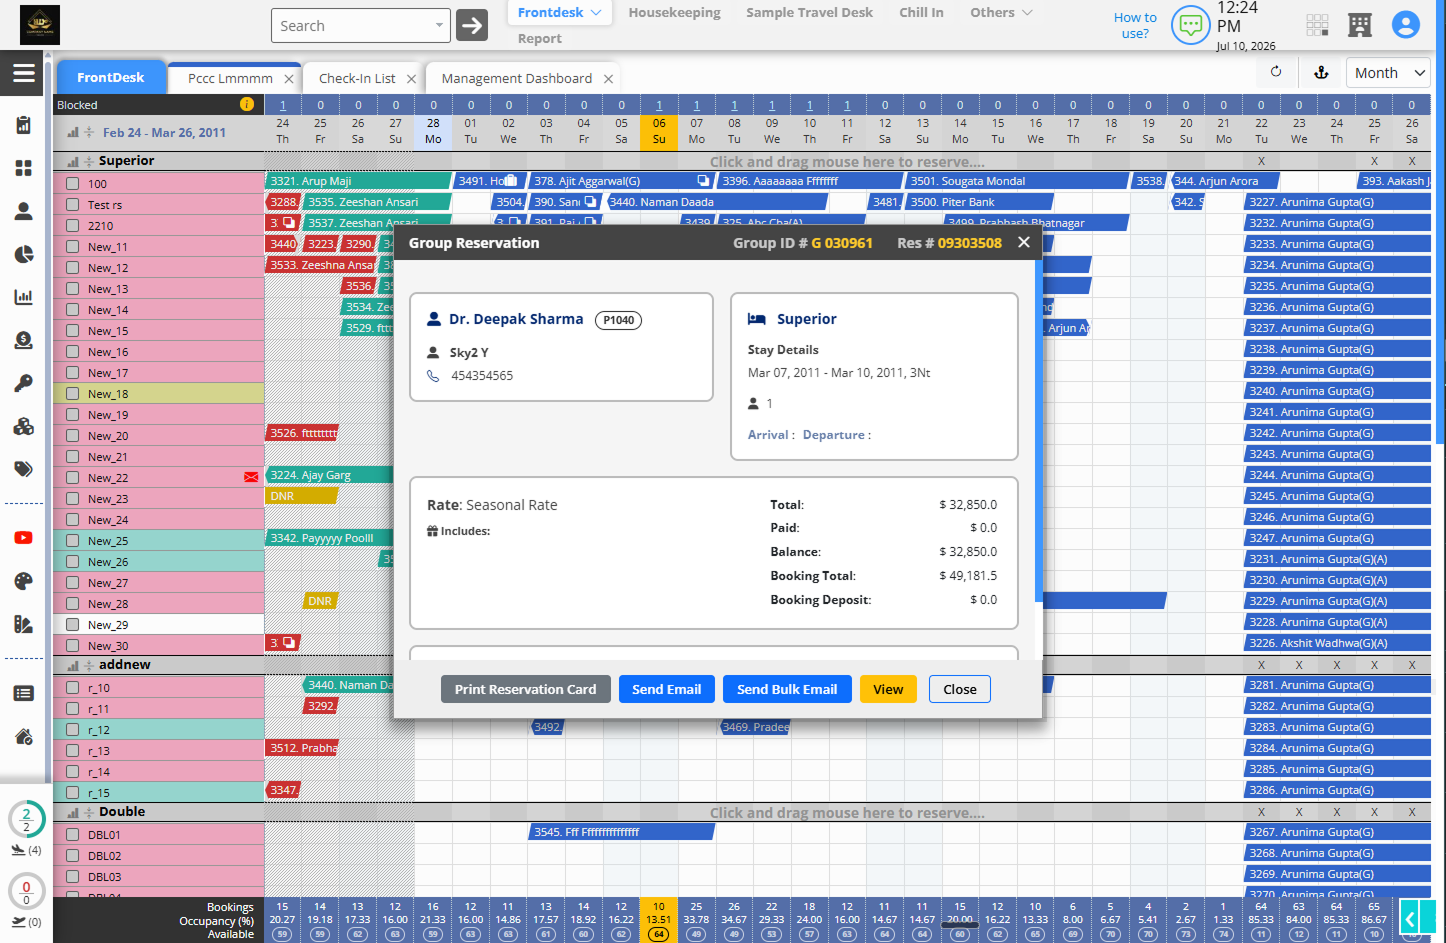Close the Check-In List tab
Image resolution: width=1446 pixels, height=943 pixels.
411,78
